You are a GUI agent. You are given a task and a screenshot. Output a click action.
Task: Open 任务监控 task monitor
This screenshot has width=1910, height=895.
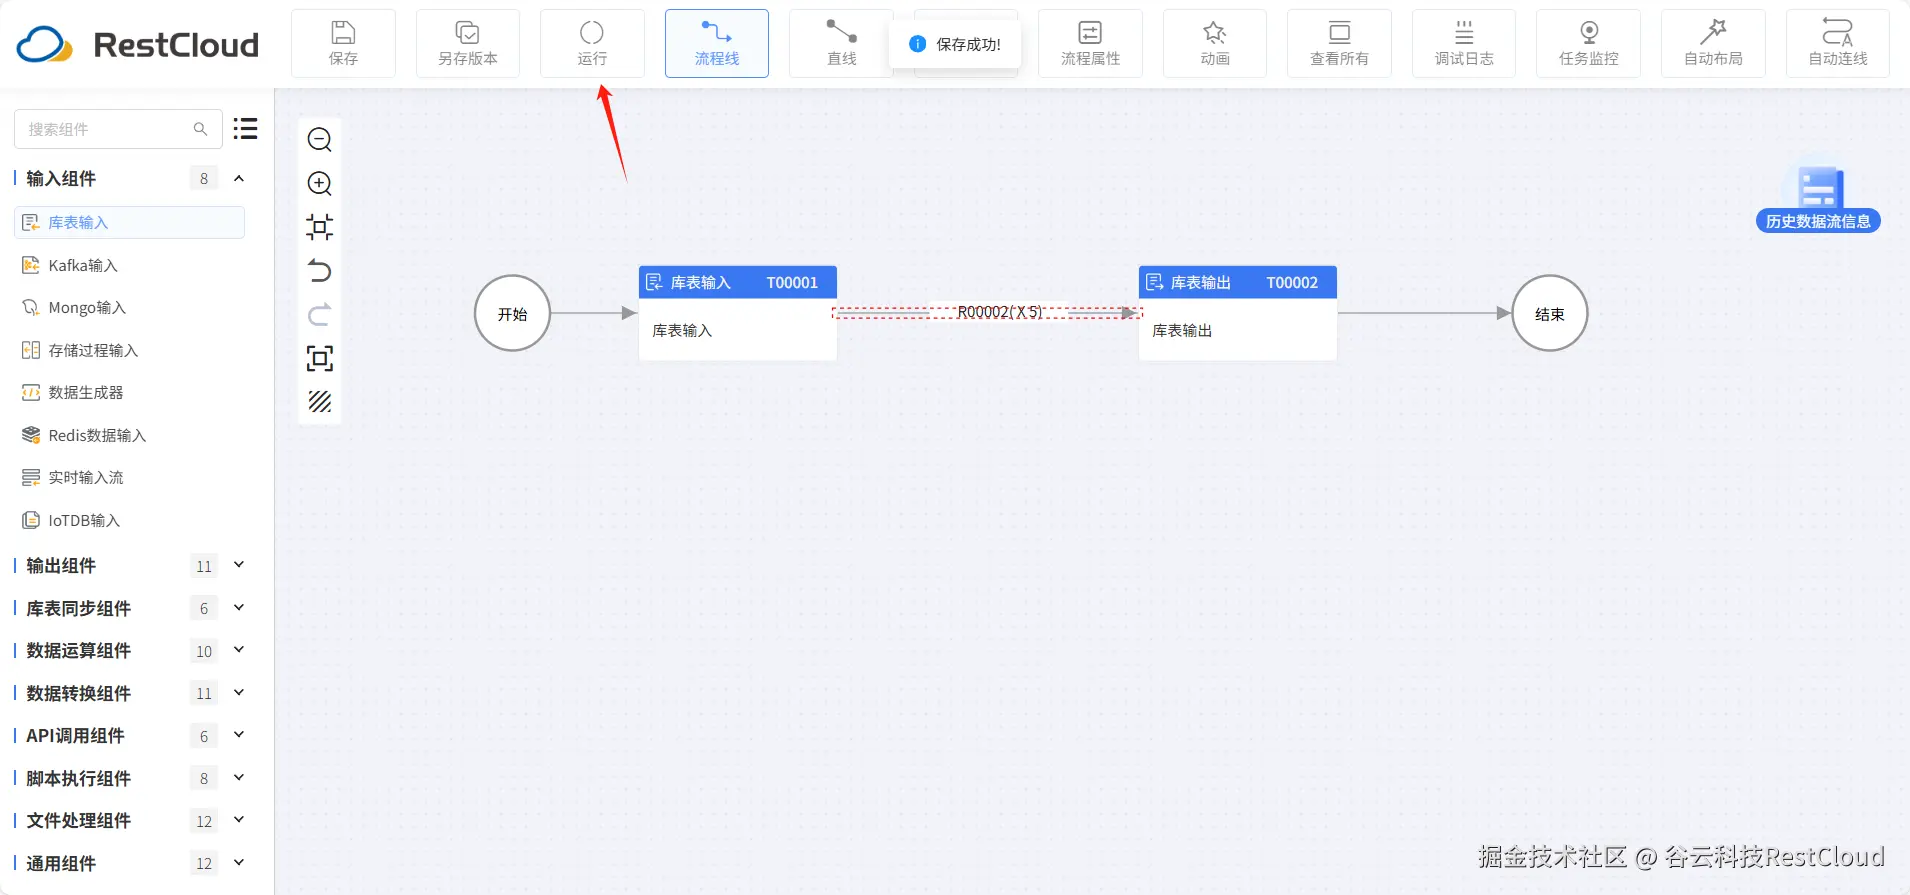tap(1588, 44)
